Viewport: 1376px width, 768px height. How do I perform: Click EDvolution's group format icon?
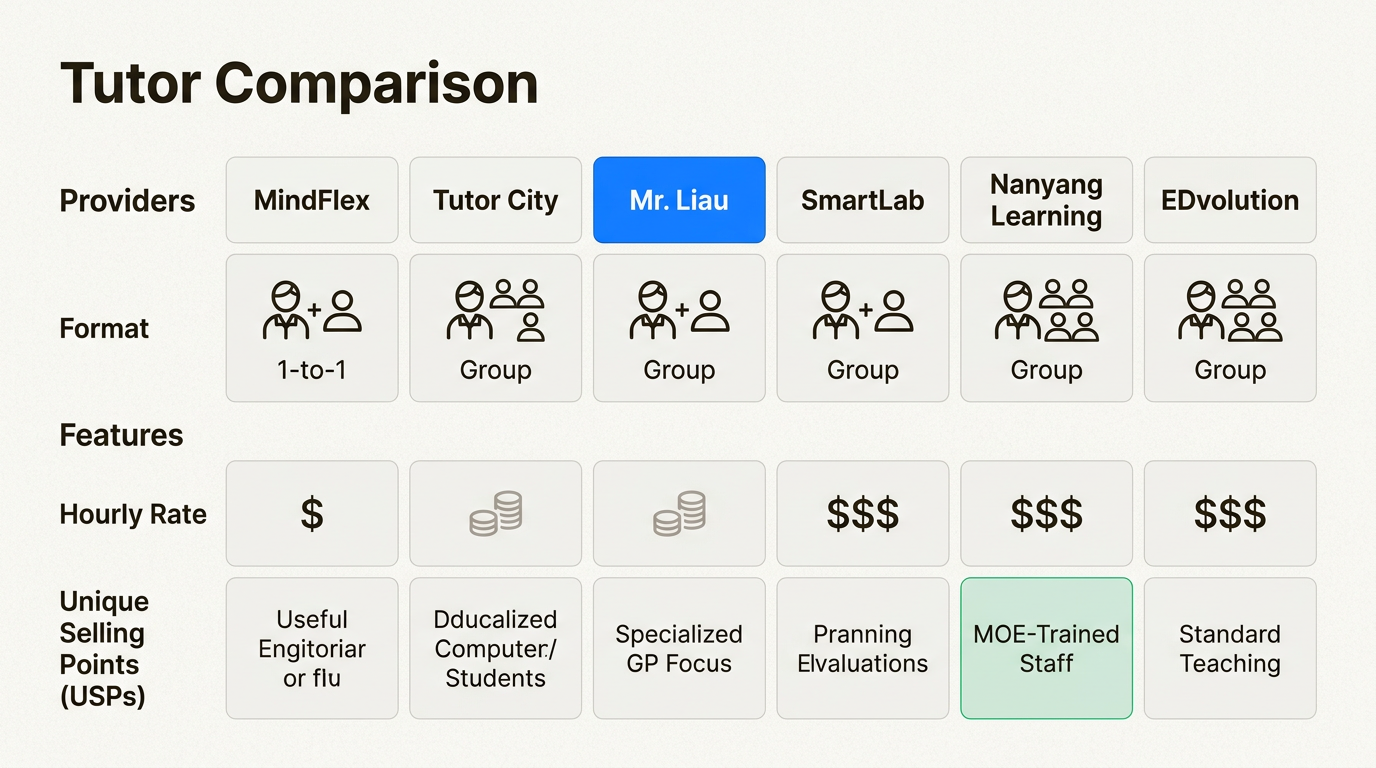tap(1230, 310)
